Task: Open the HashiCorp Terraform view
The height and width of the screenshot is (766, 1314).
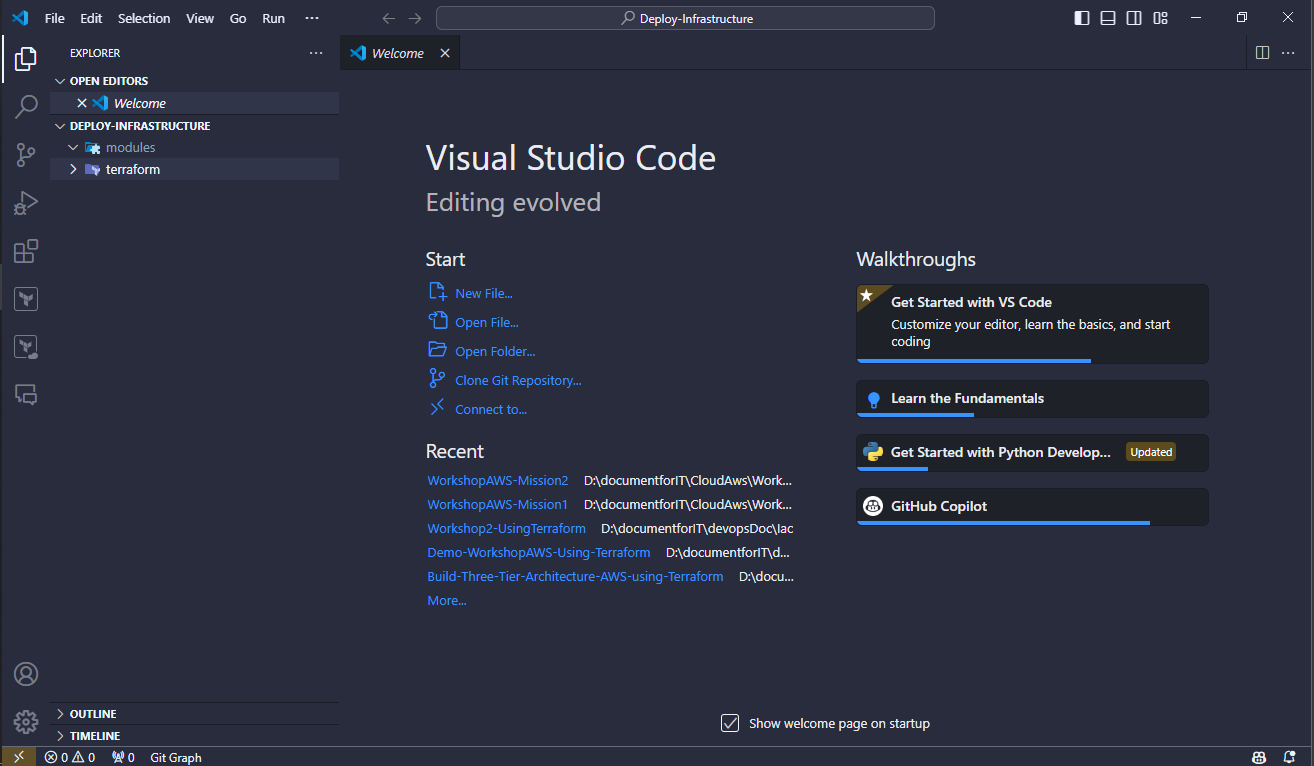Action: point(26,299)
